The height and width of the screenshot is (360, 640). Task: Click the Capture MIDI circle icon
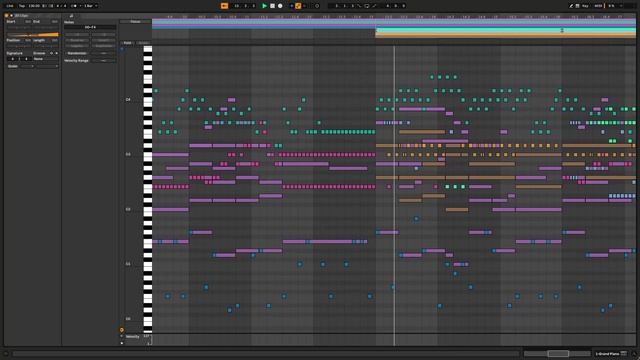click(317, 6)
